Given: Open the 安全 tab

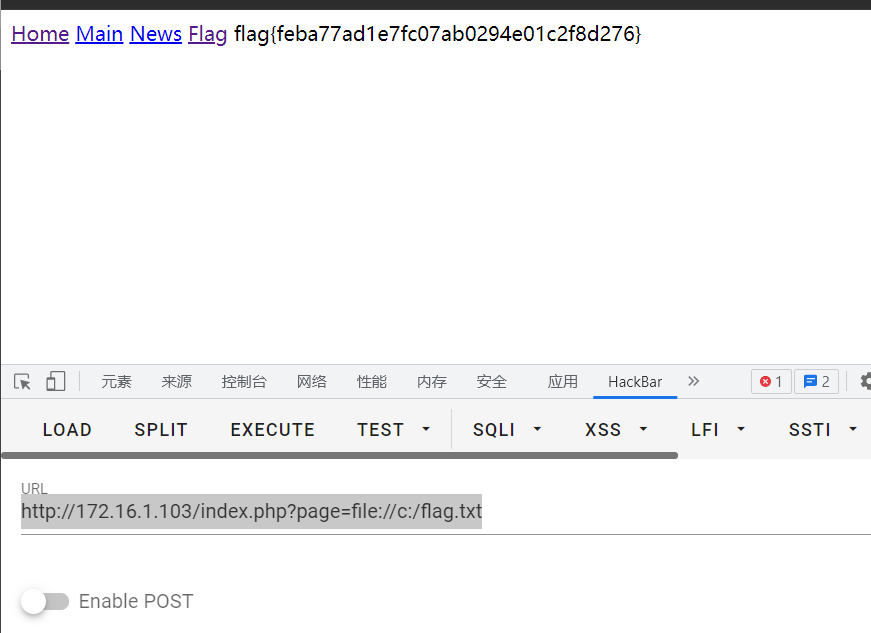Looking at the screenshot, I should (x=492, y=381).
